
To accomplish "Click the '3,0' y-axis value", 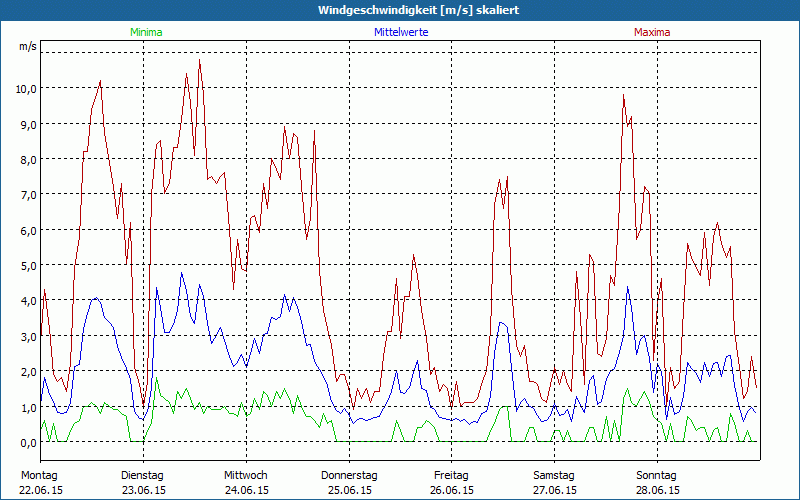I will [29, 336].
